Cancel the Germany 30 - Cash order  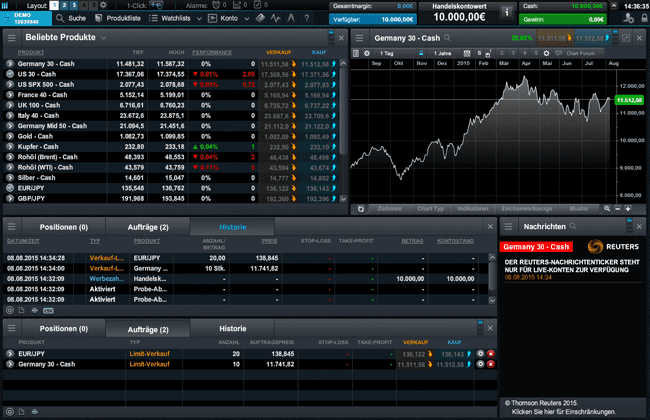click(491, 364)
